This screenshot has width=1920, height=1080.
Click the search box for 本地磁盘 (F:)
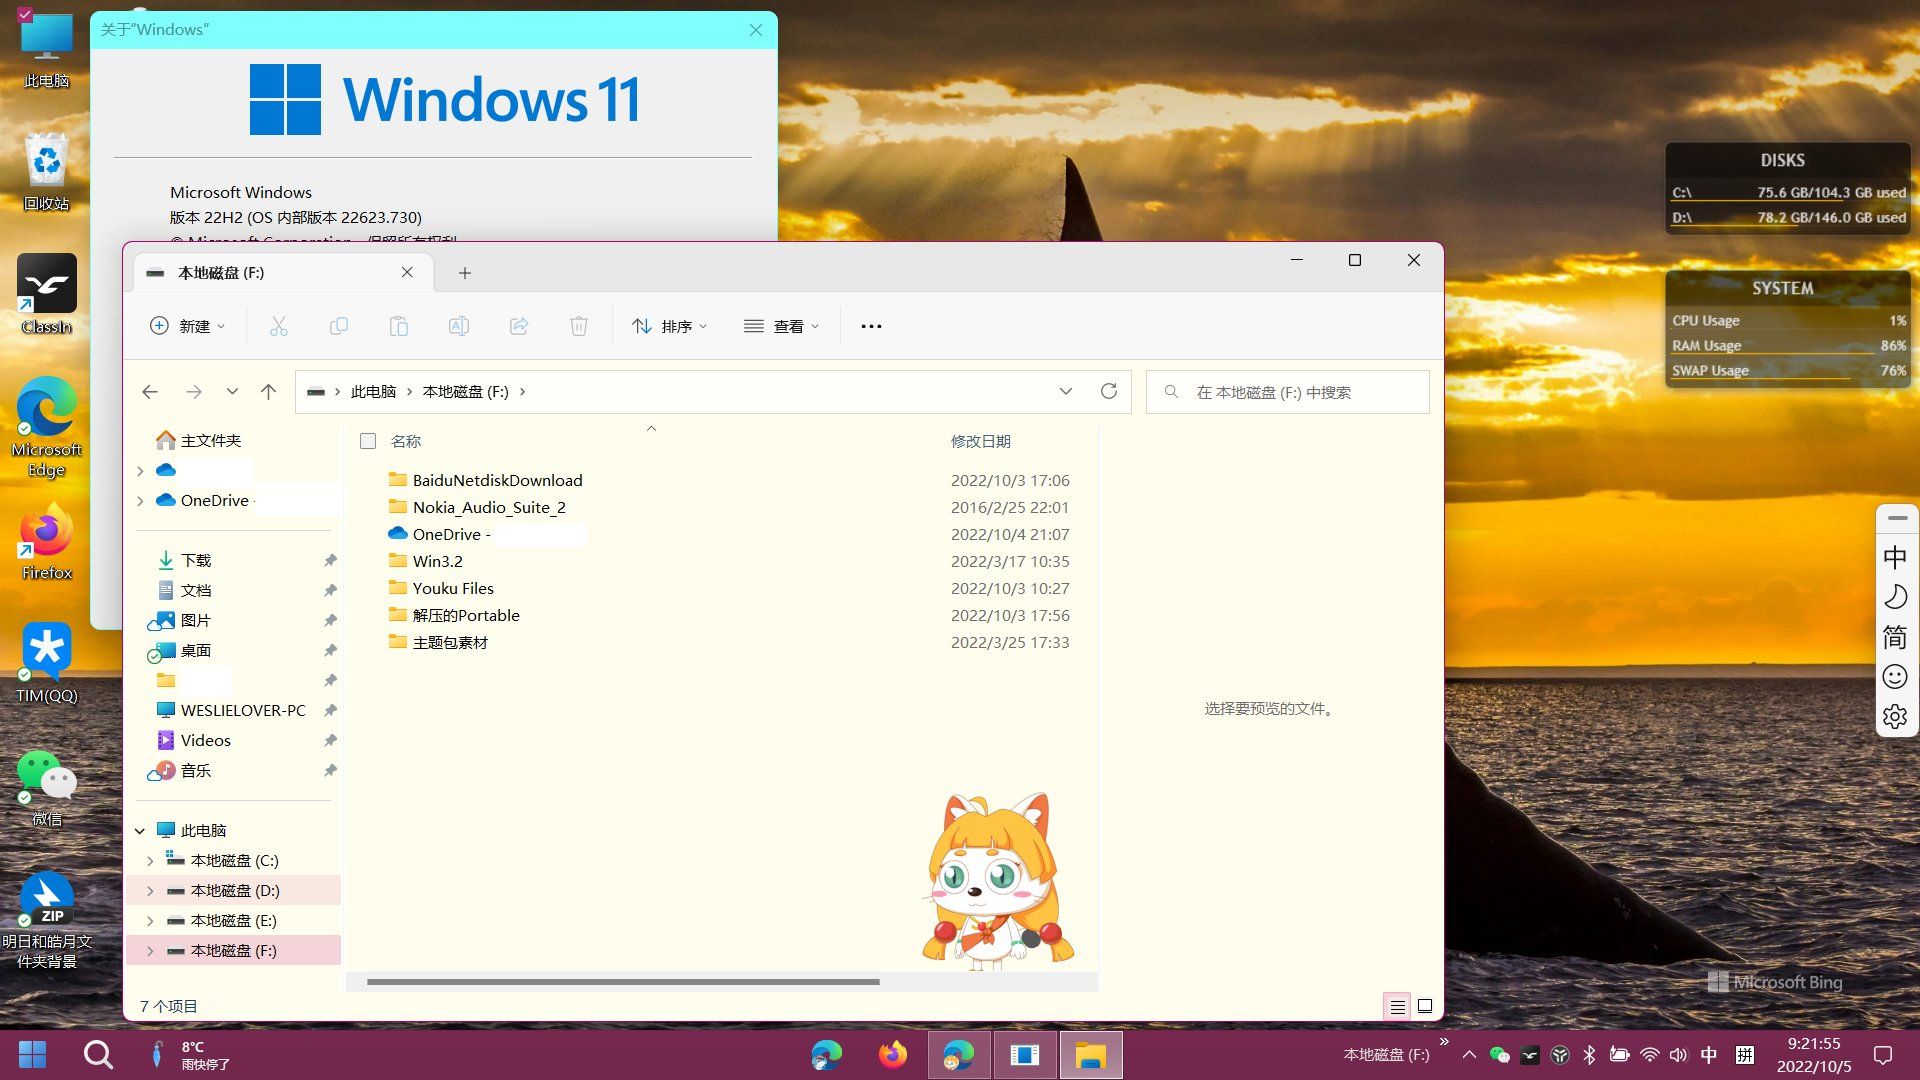(1287, 392)
